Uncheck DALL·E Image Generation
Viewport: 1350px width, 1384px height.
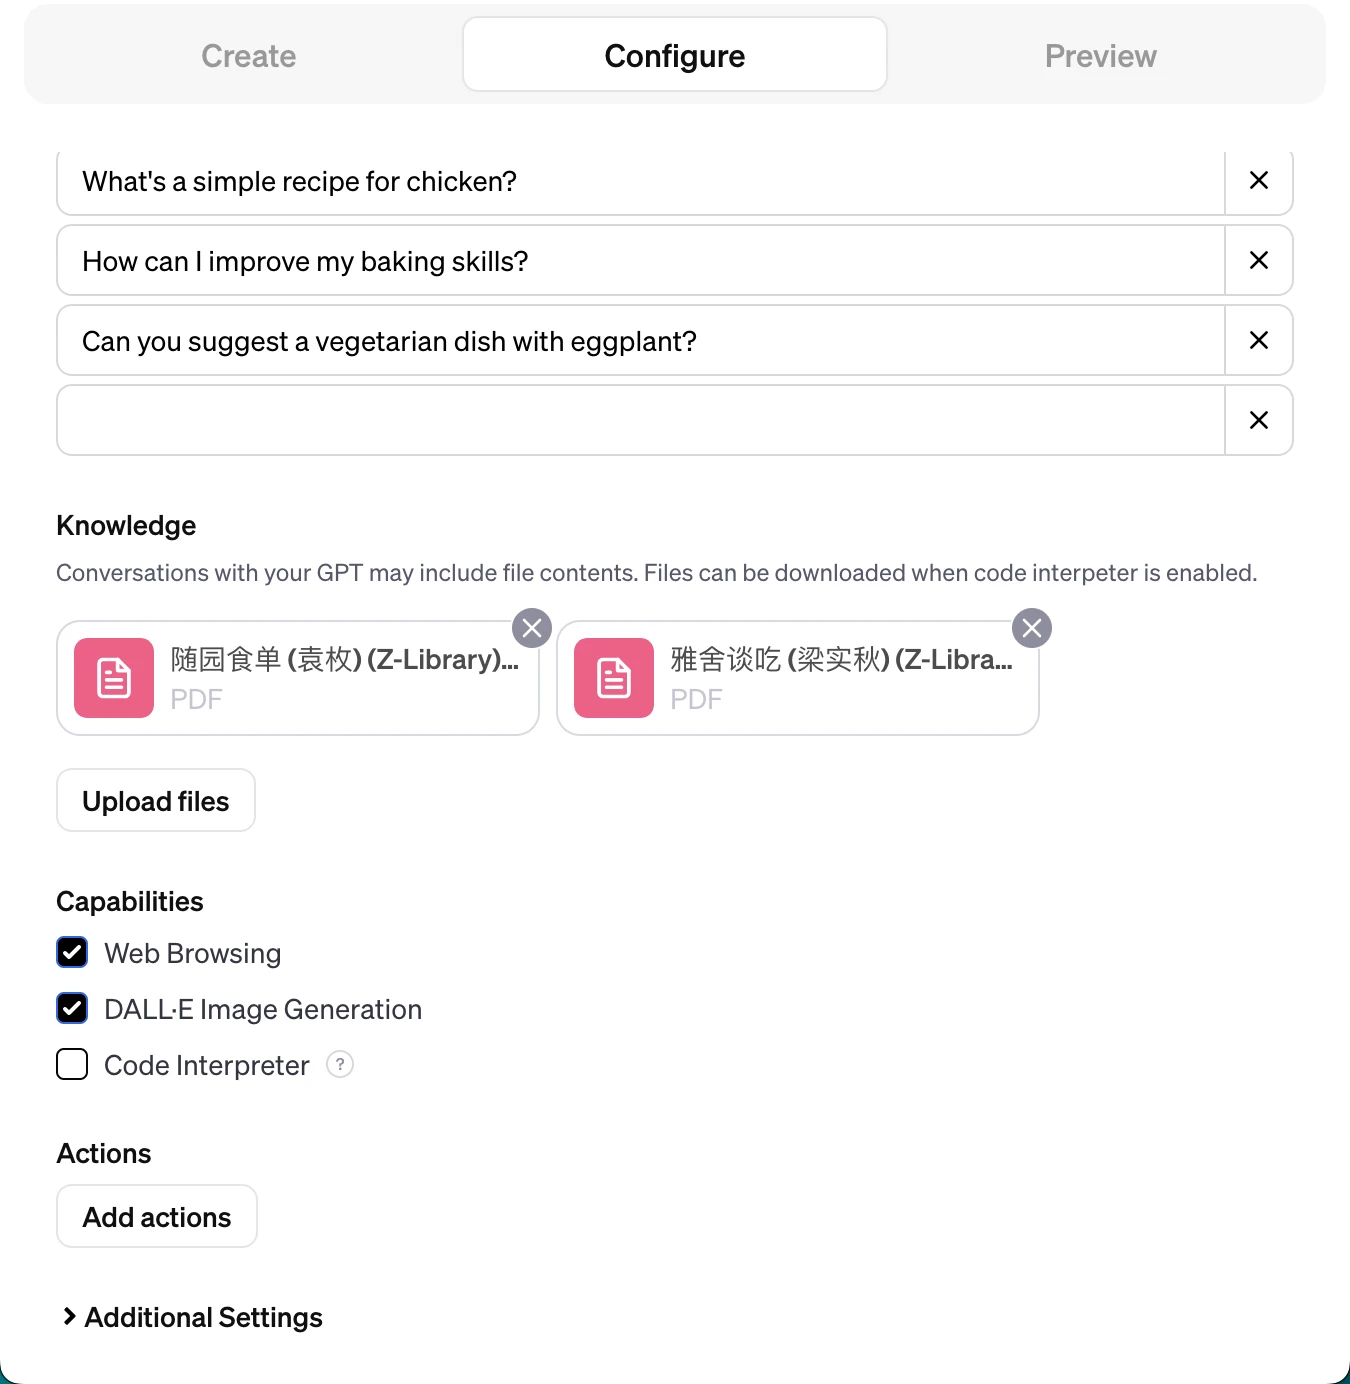point(72,1008)
